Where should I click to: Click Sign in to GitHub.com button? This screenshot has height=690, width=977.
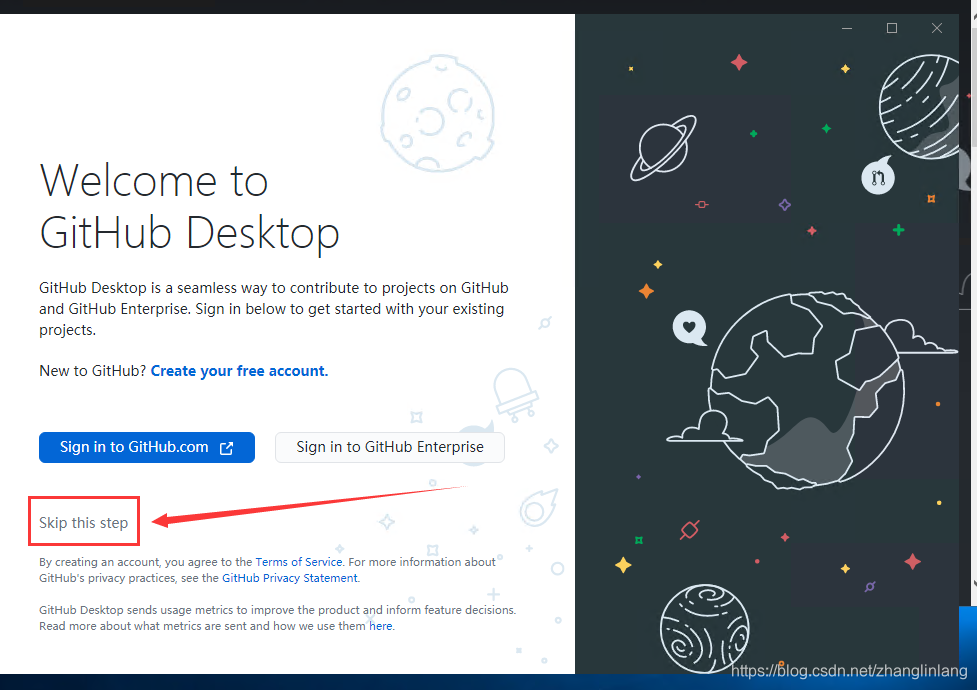(146, 447)
